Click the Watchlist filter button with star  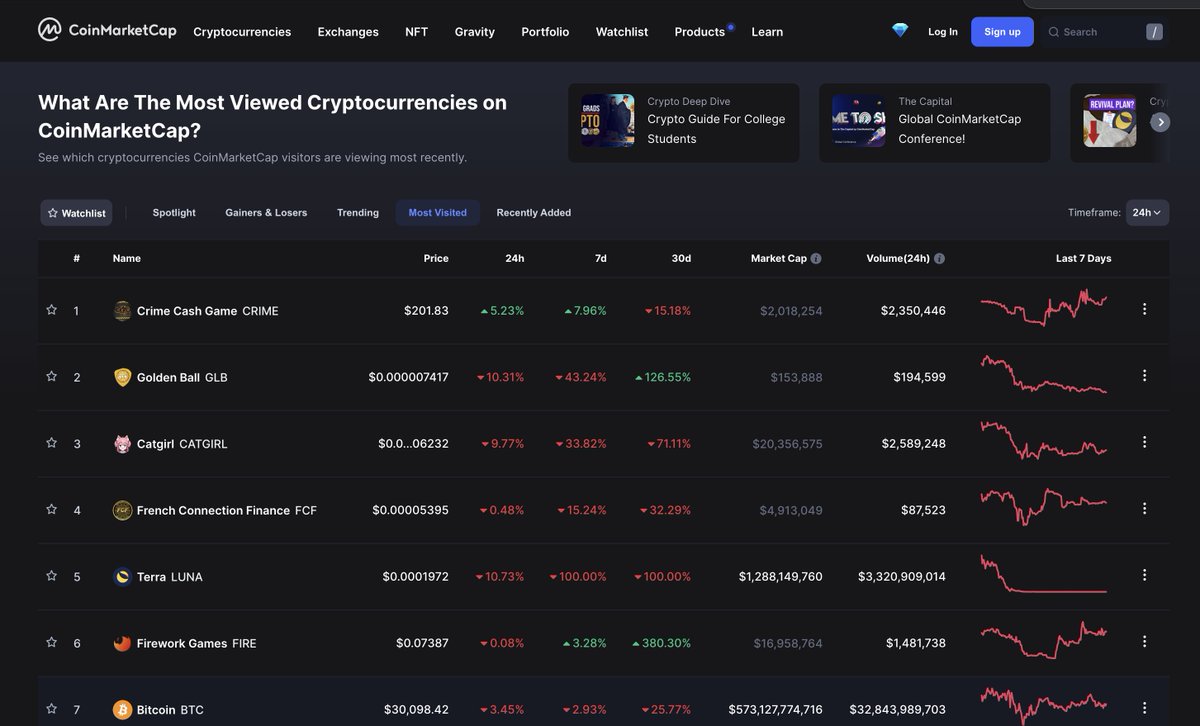point(77,213)
